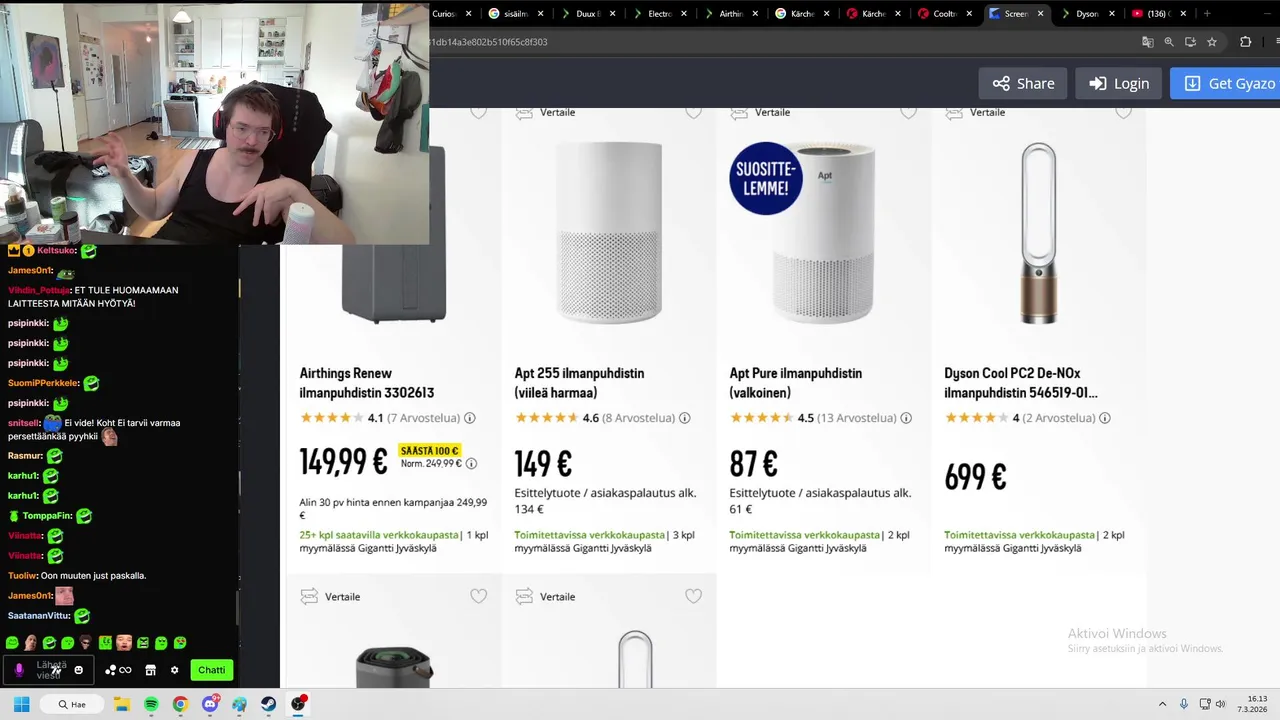Open Dyson Cool PC2 De-NOx product title

click(1021, 383)
